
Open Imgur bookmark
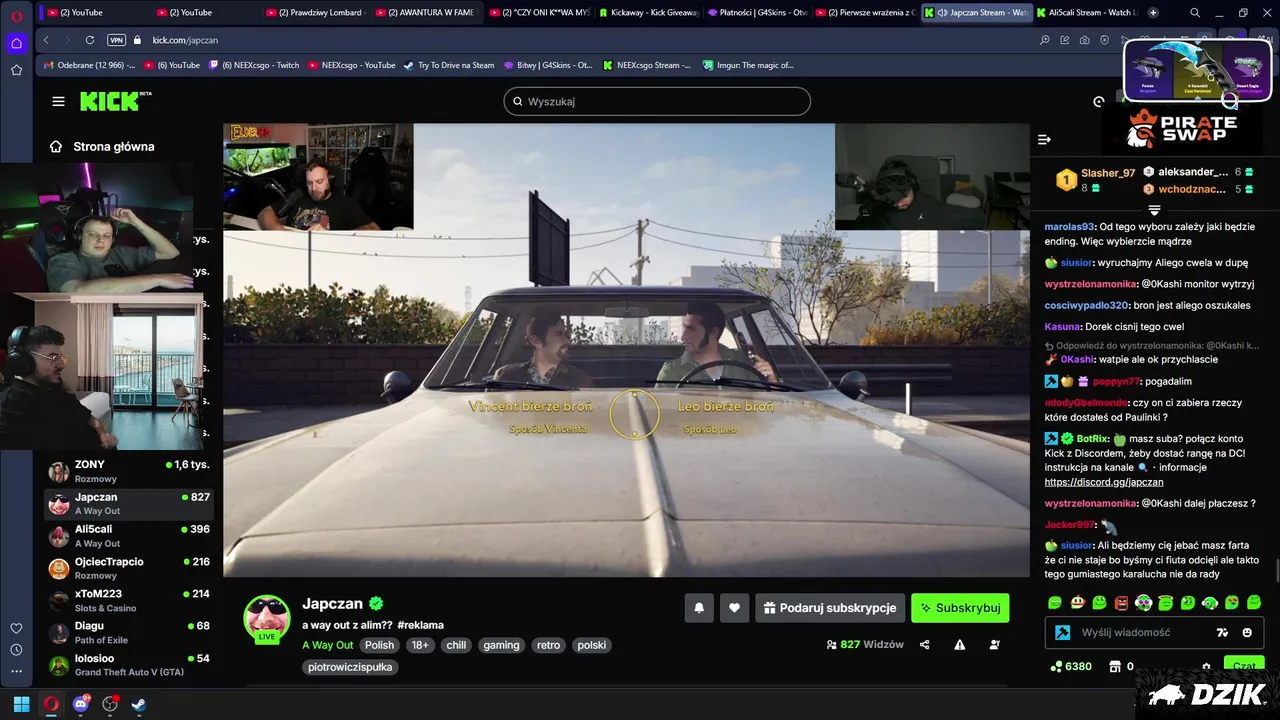(x=748, y=65)
